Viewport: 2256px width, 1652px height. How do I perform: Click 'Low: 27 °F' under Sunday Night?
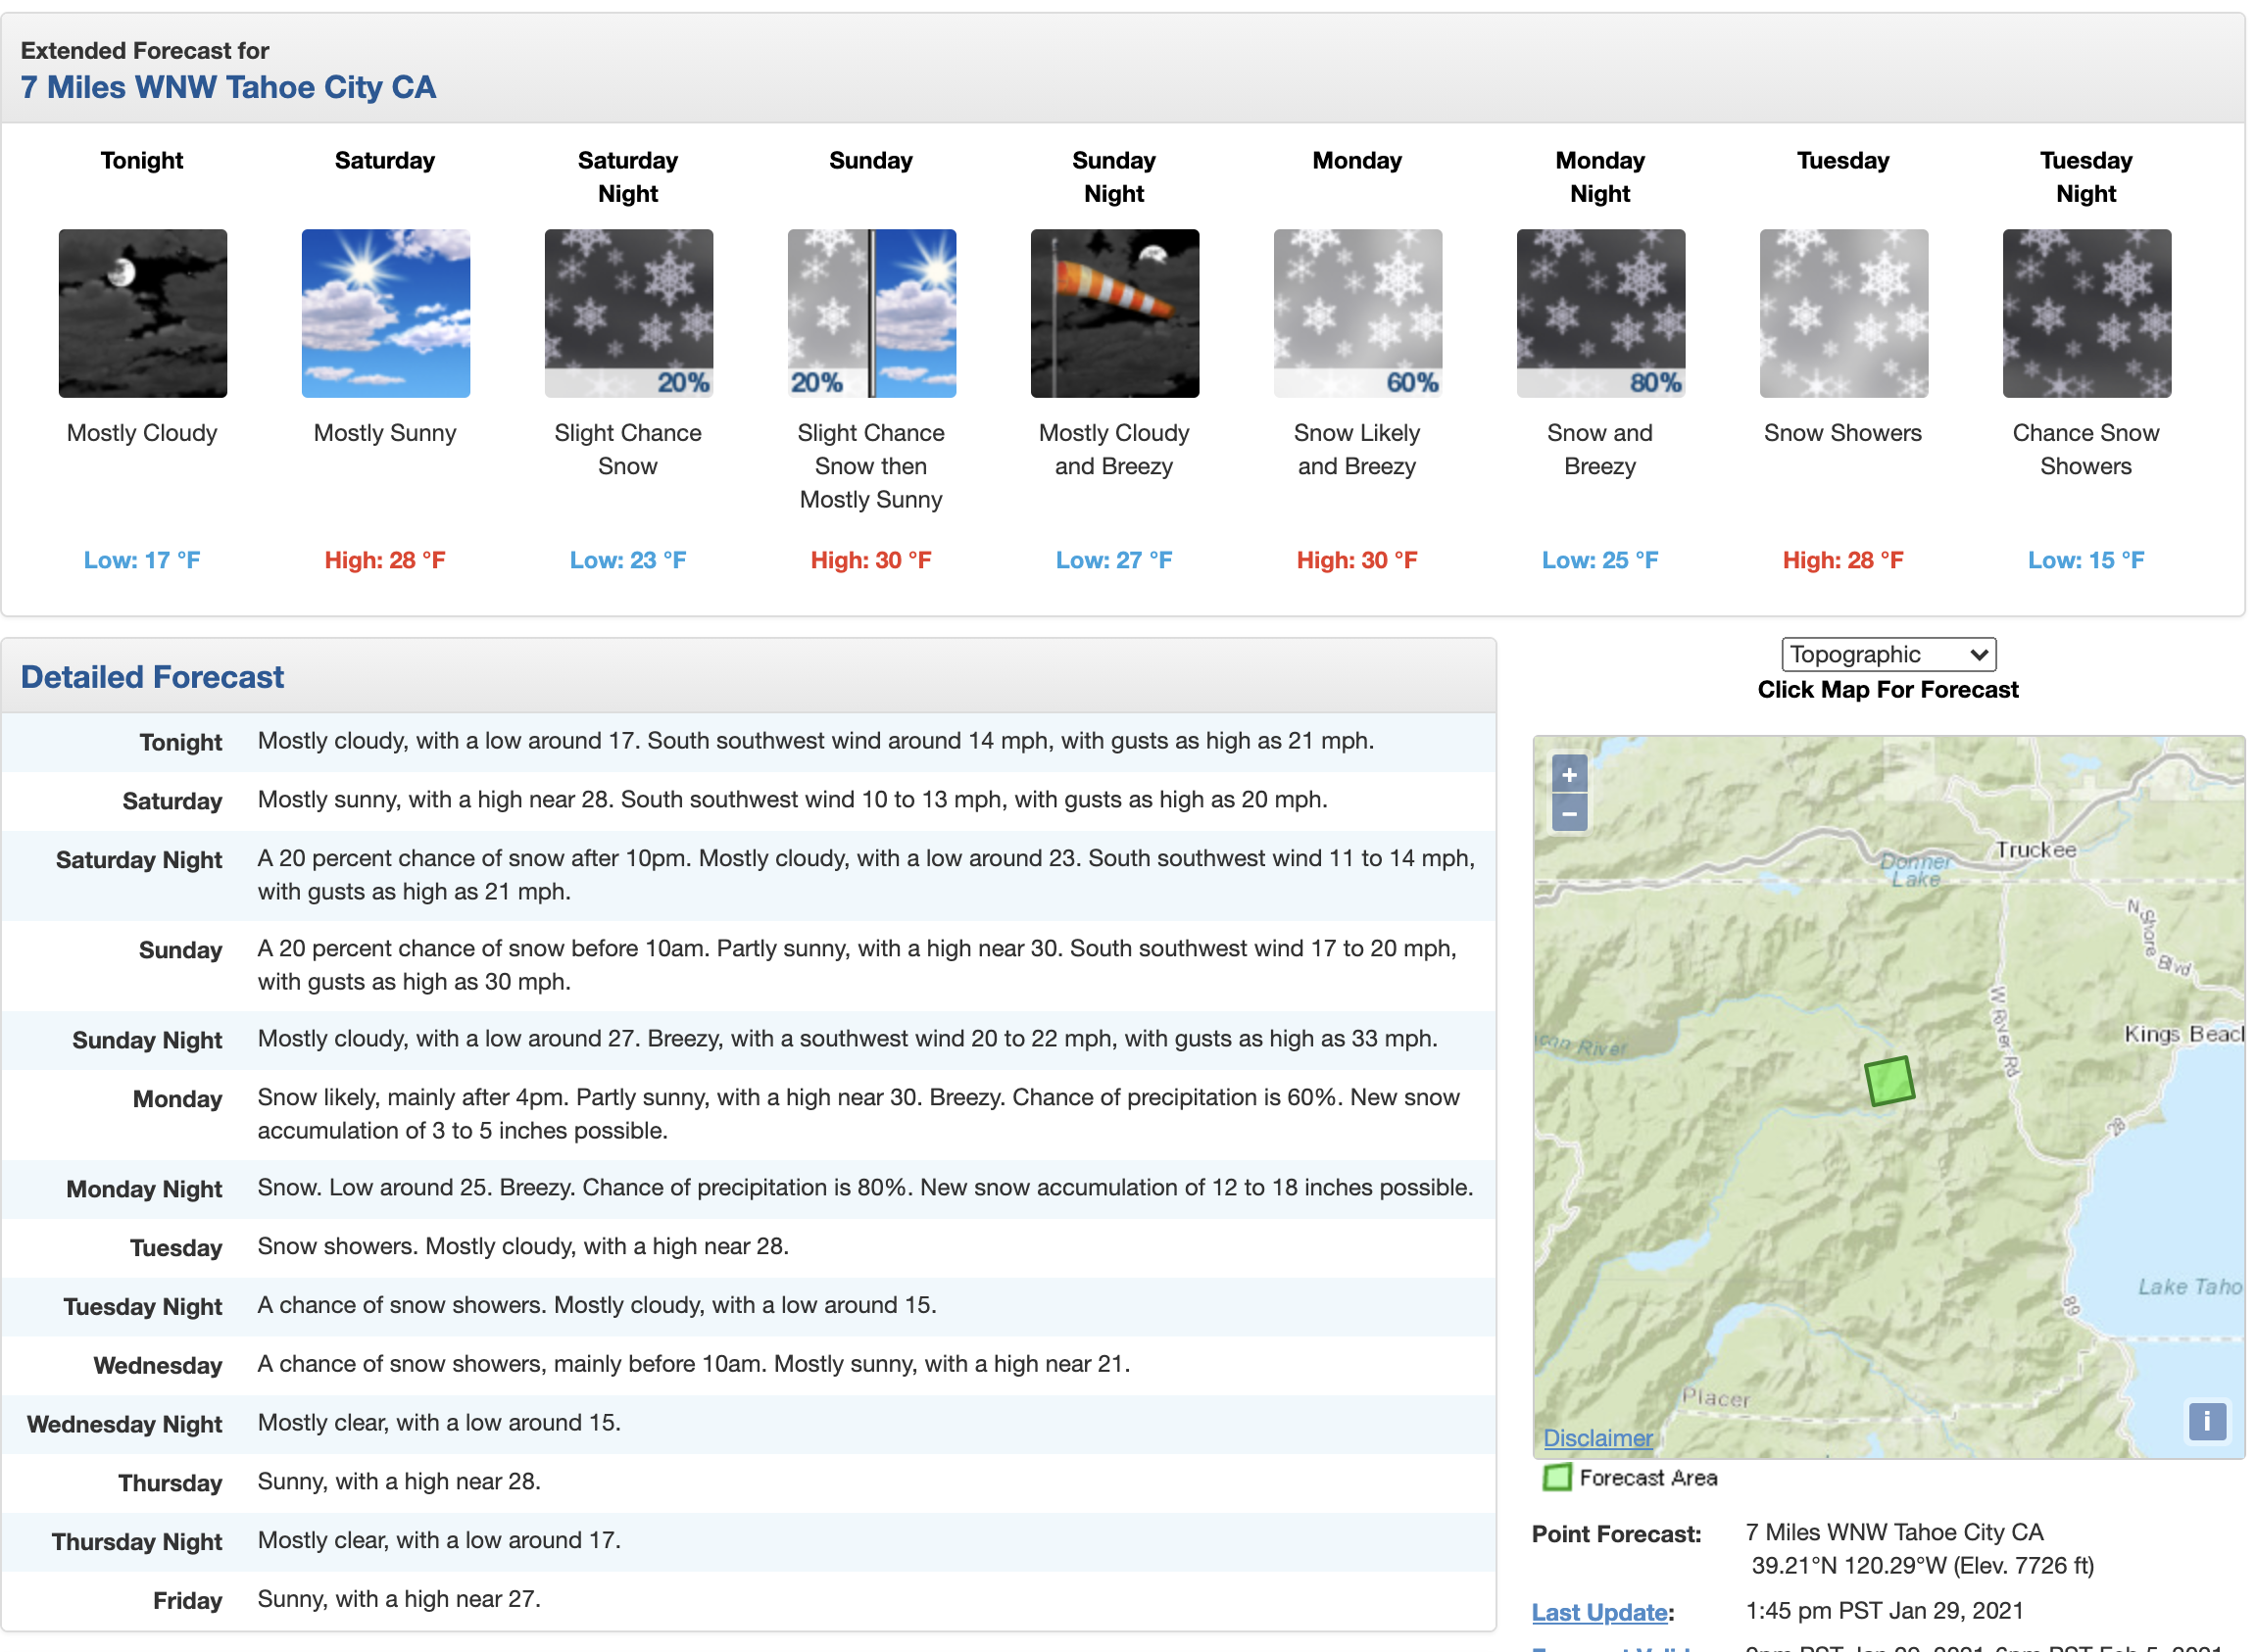1114,561
